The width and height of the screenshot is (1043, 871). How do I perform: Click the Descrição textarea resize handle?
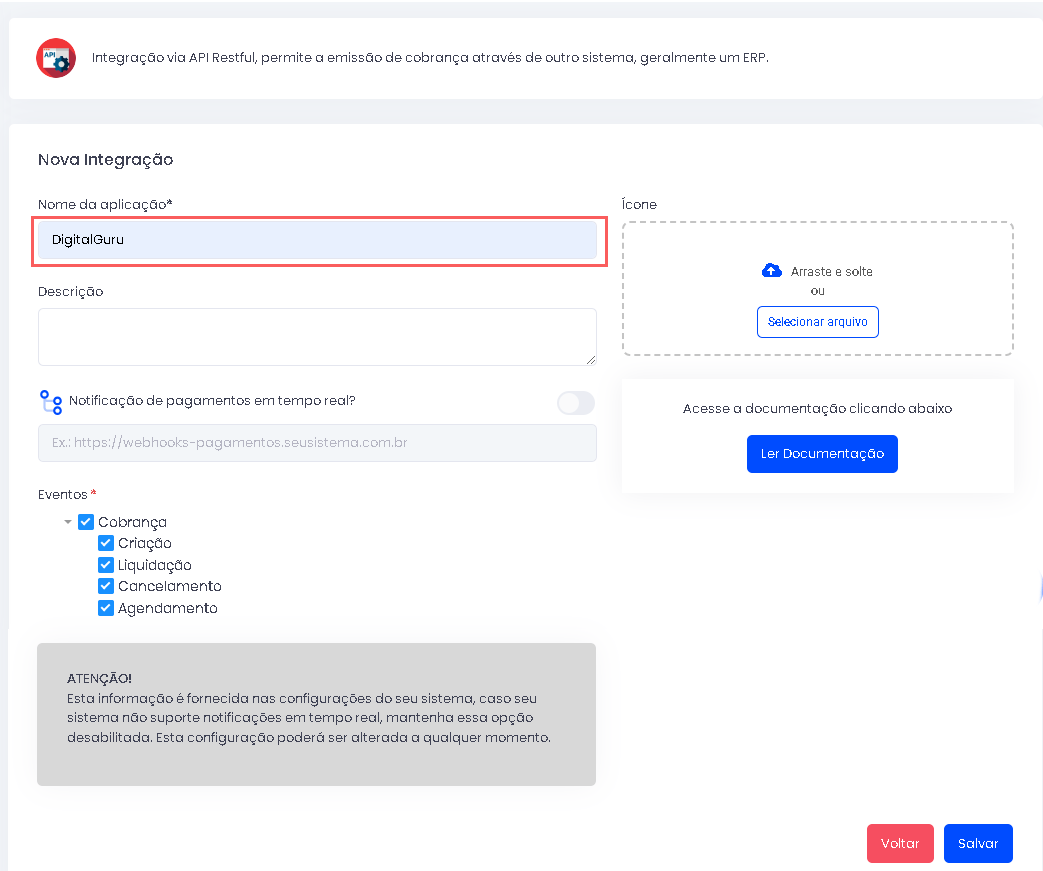(590, 359)
